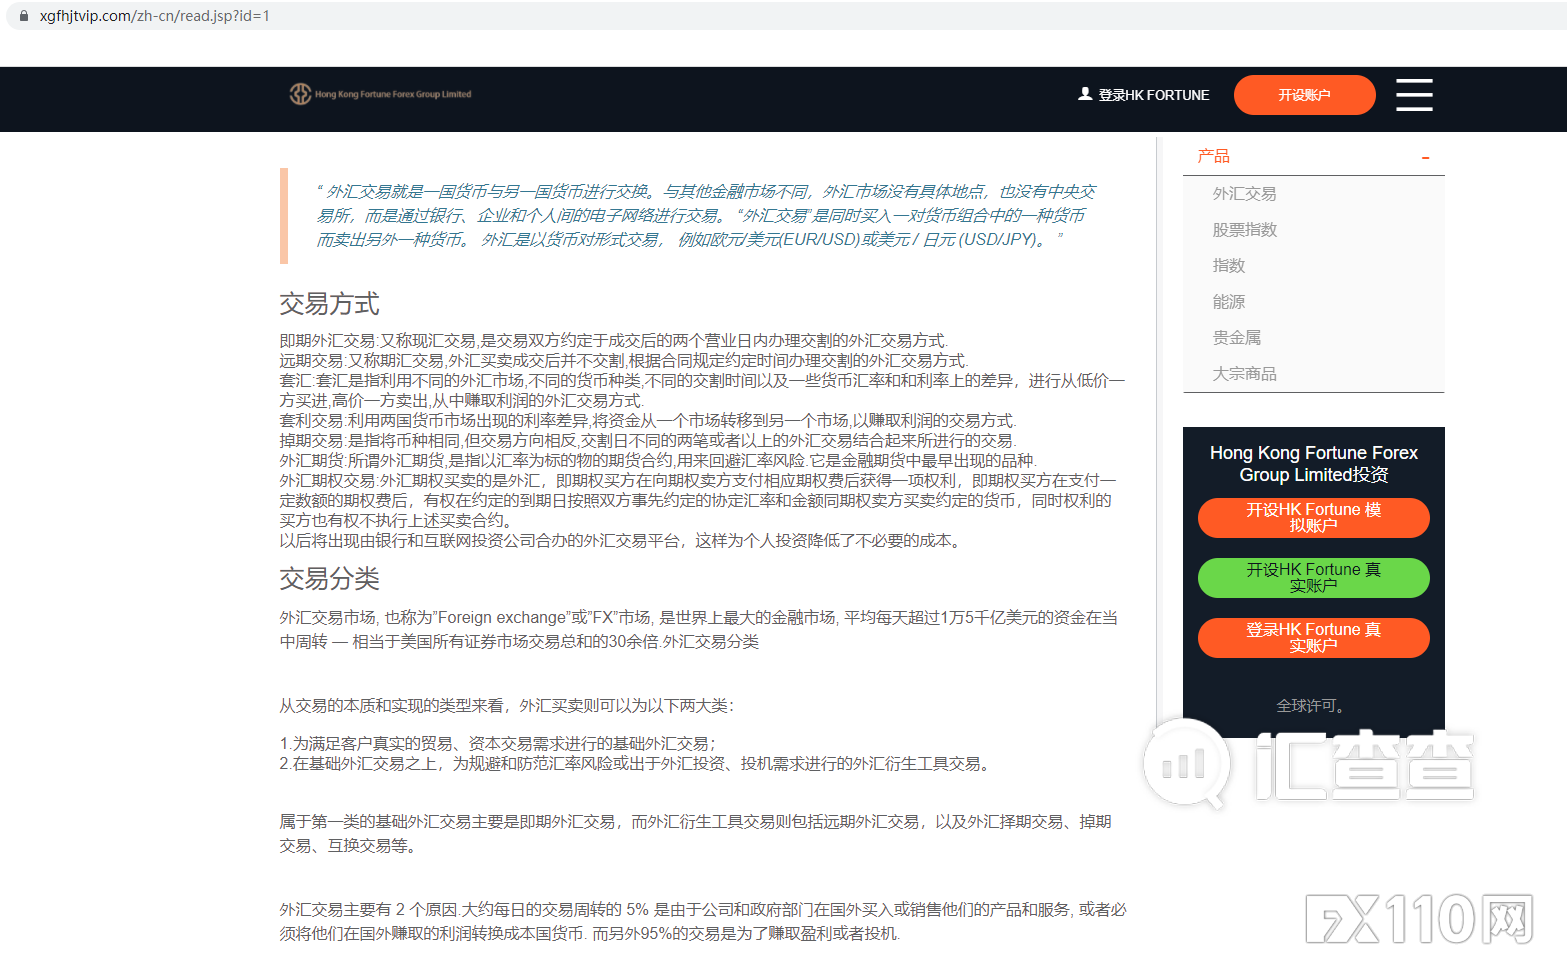The height and width of the screenshot is (969, 1567).
Task: Collapse the 产品 sidebar section
Action: click(x=1426, y=158)
